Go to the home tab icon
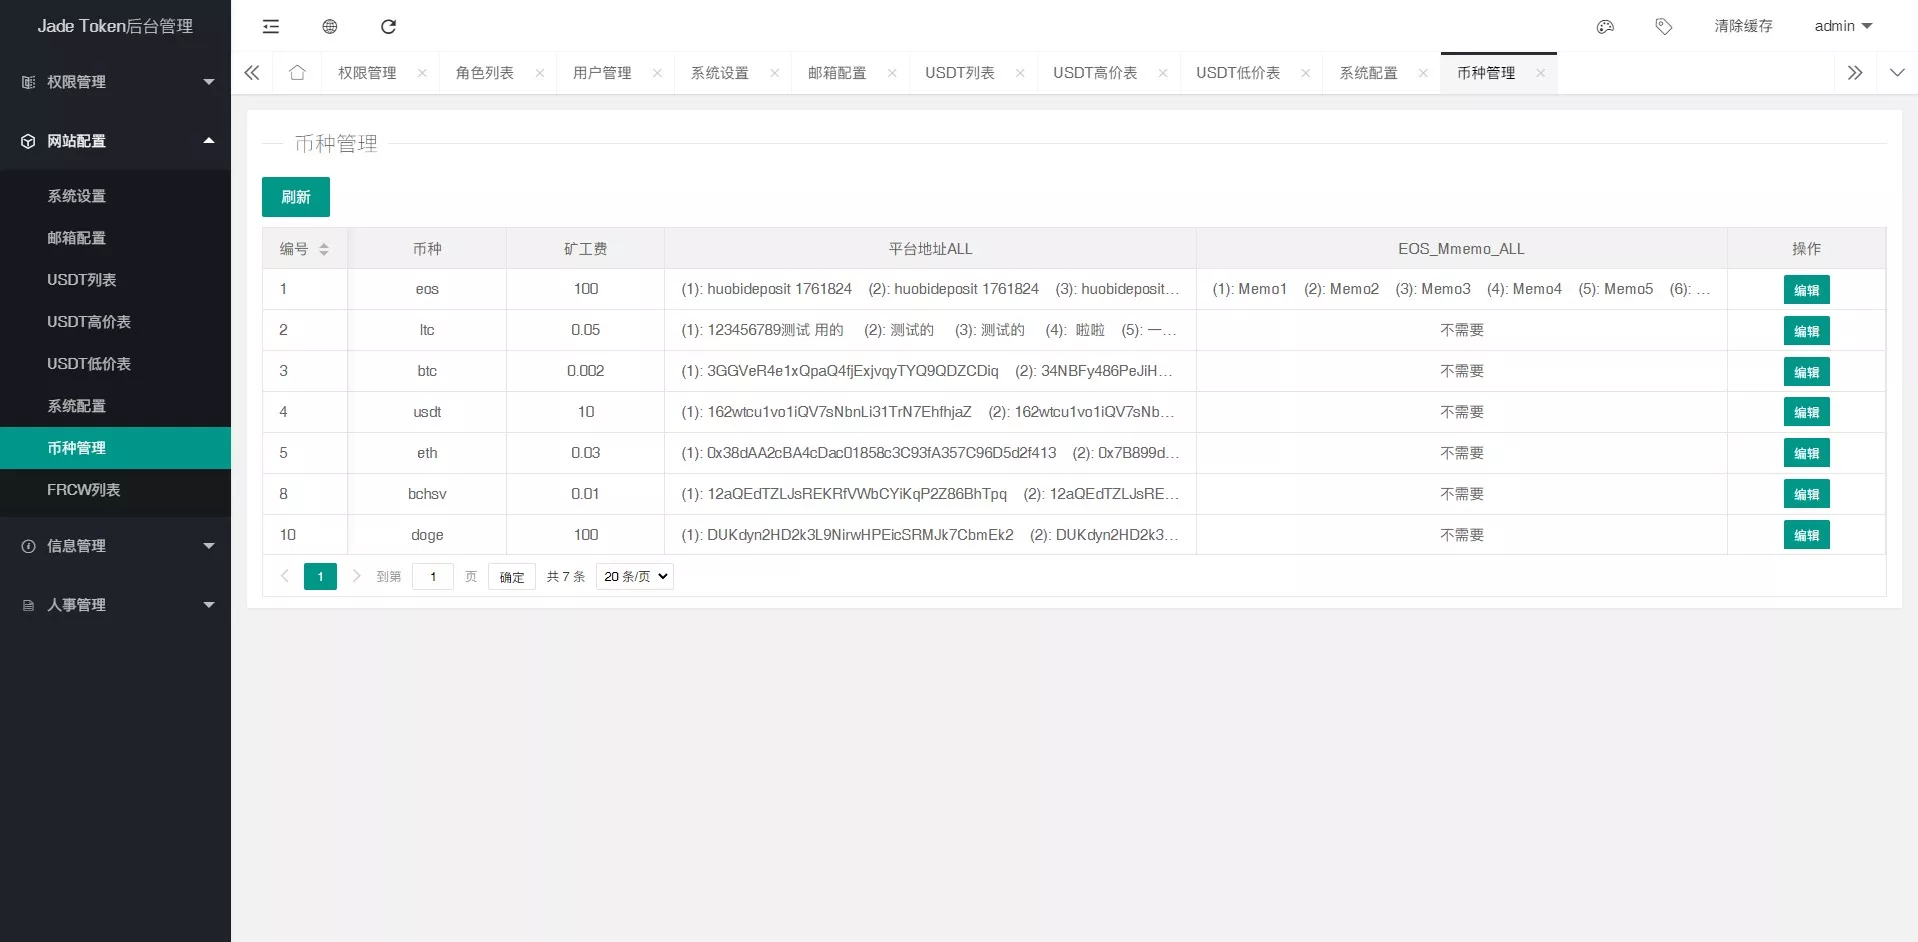This screenshot has height=942, width=1918. pos(297,73)
